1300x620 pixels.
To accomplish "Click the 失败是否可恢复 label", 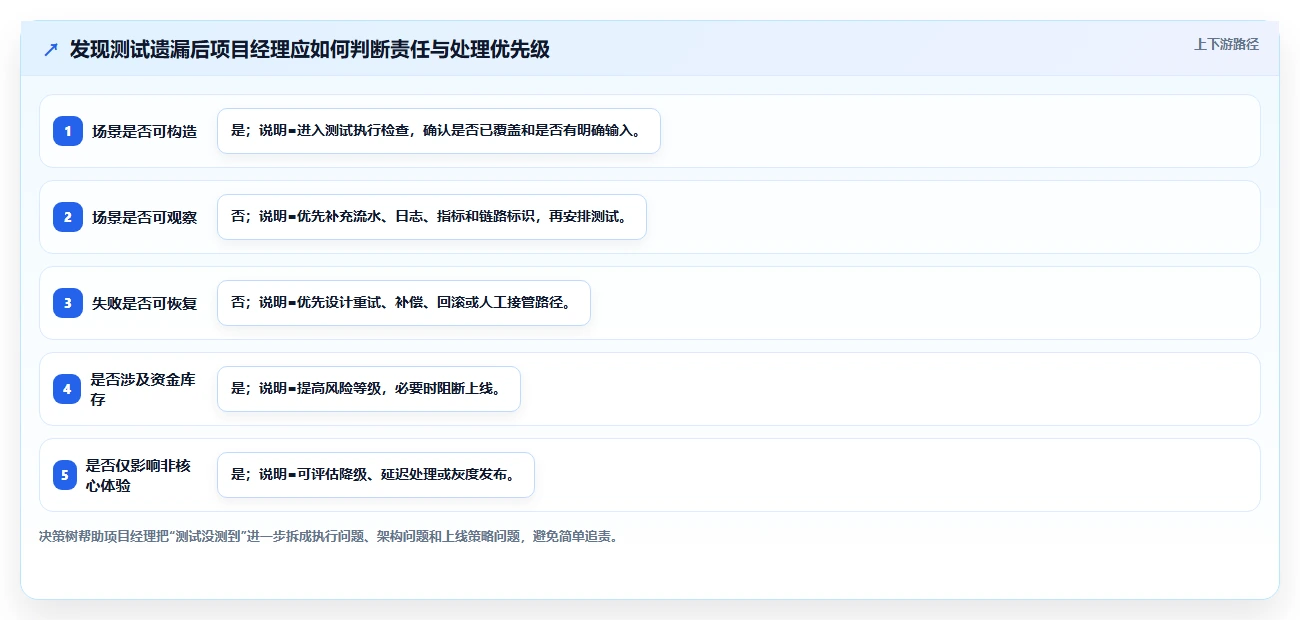I will [145, 303].
